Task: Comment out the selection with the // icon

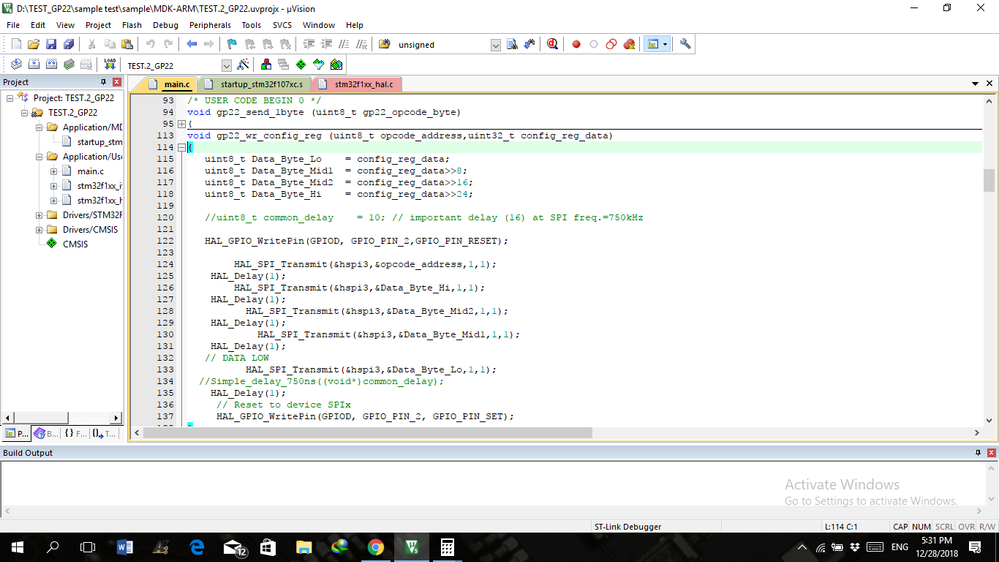Action: (344, 44)
